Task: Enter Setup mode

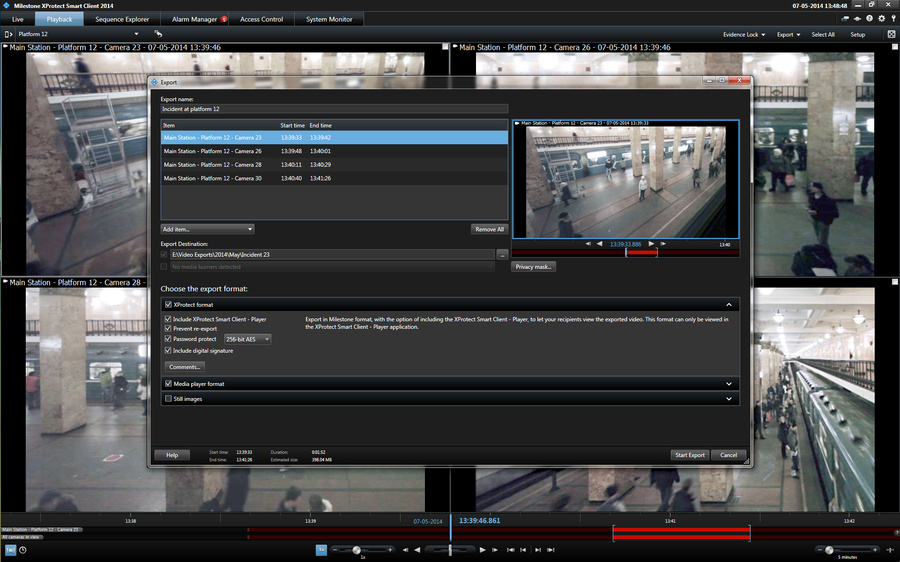Action: coord(858,34)
